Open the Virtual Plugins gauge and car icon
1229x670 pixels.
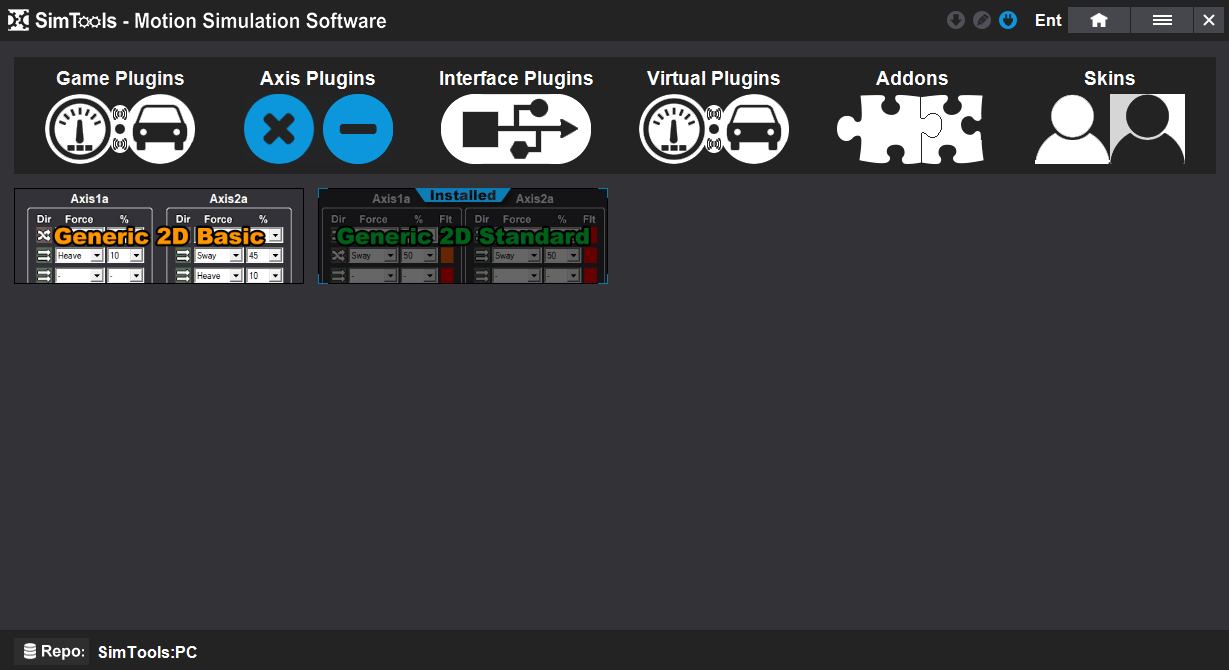click(x=714, y=129)
